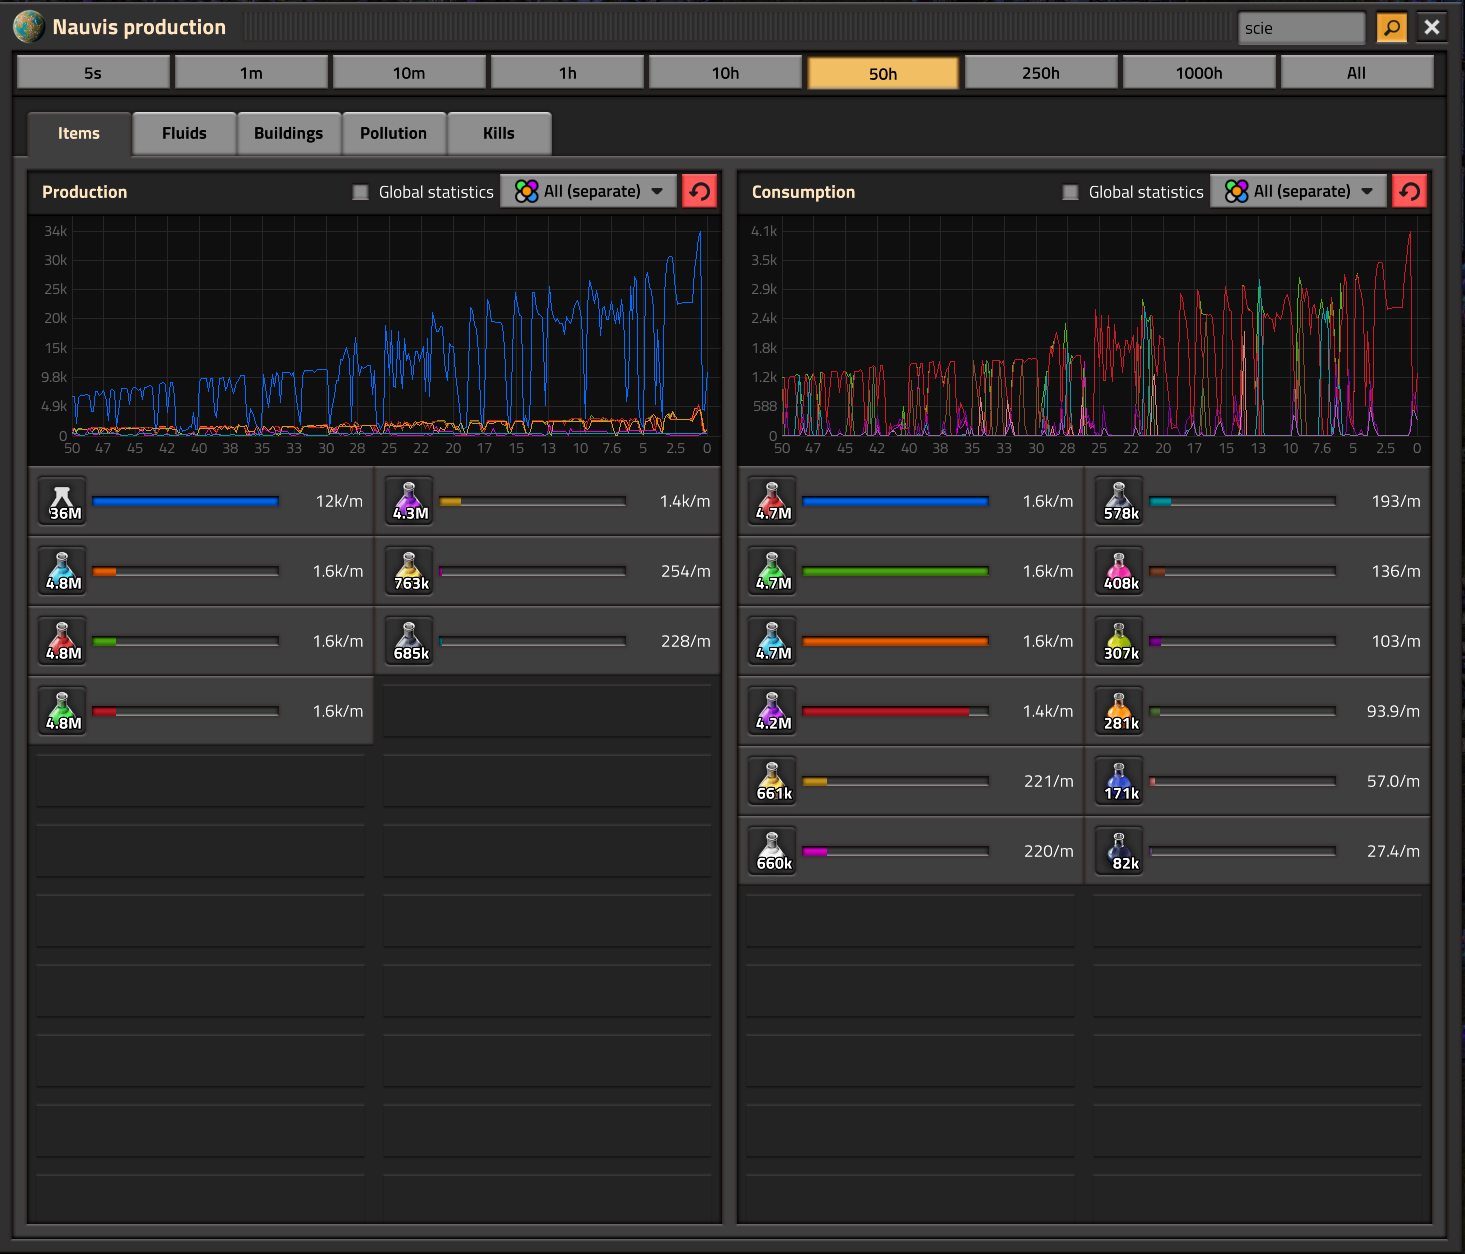Viewport: 1465px width, 1254px height.
Task: Reset Consumption graph with red arrow button
Action: 1409,191
